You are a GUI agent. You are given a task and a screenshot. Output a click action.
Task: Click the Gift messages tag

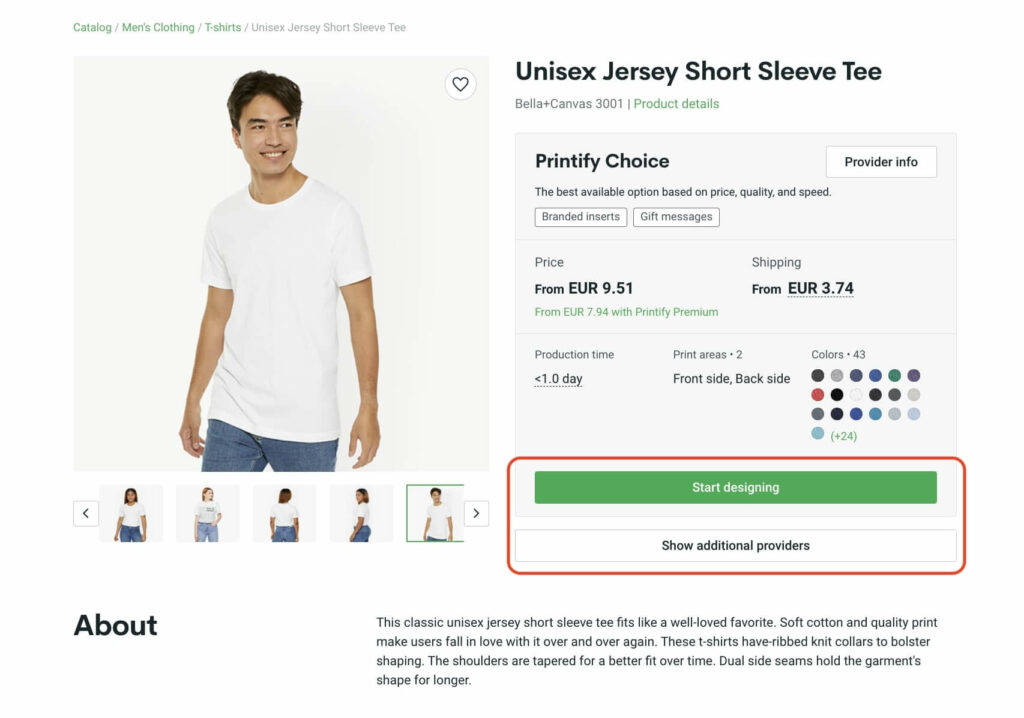pos(676,216)
